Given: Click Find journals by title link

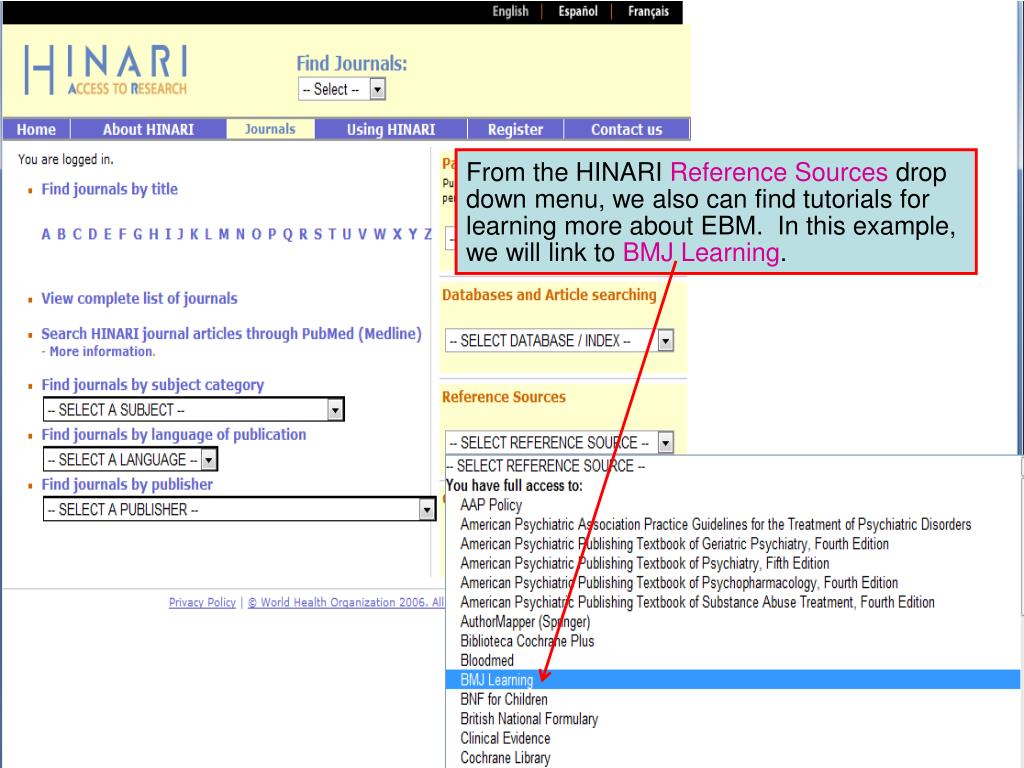Looking at the screenshot, I should click(x=109, y=189).
